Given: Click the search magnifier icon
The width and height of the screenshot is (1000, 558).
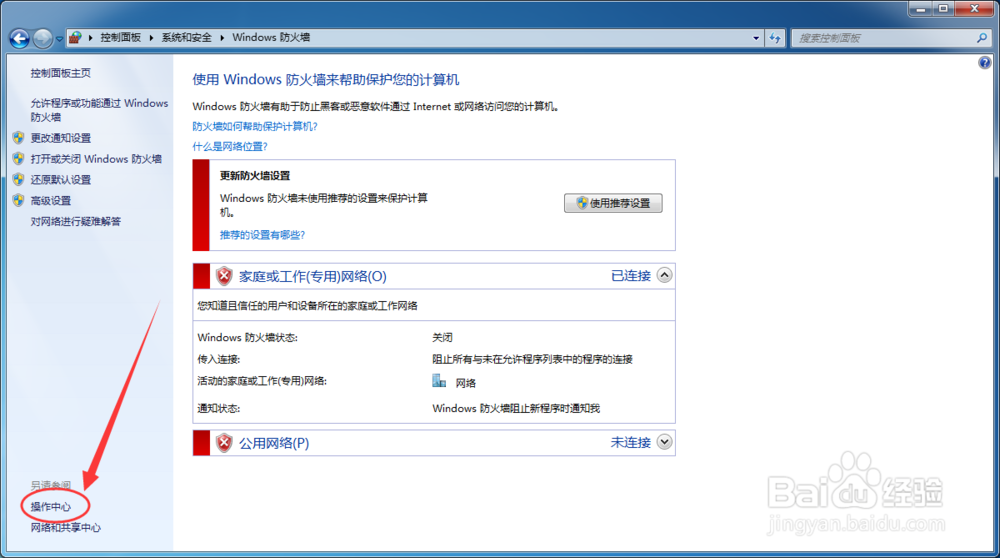Looking at the screenshot, I should (982, 38).
